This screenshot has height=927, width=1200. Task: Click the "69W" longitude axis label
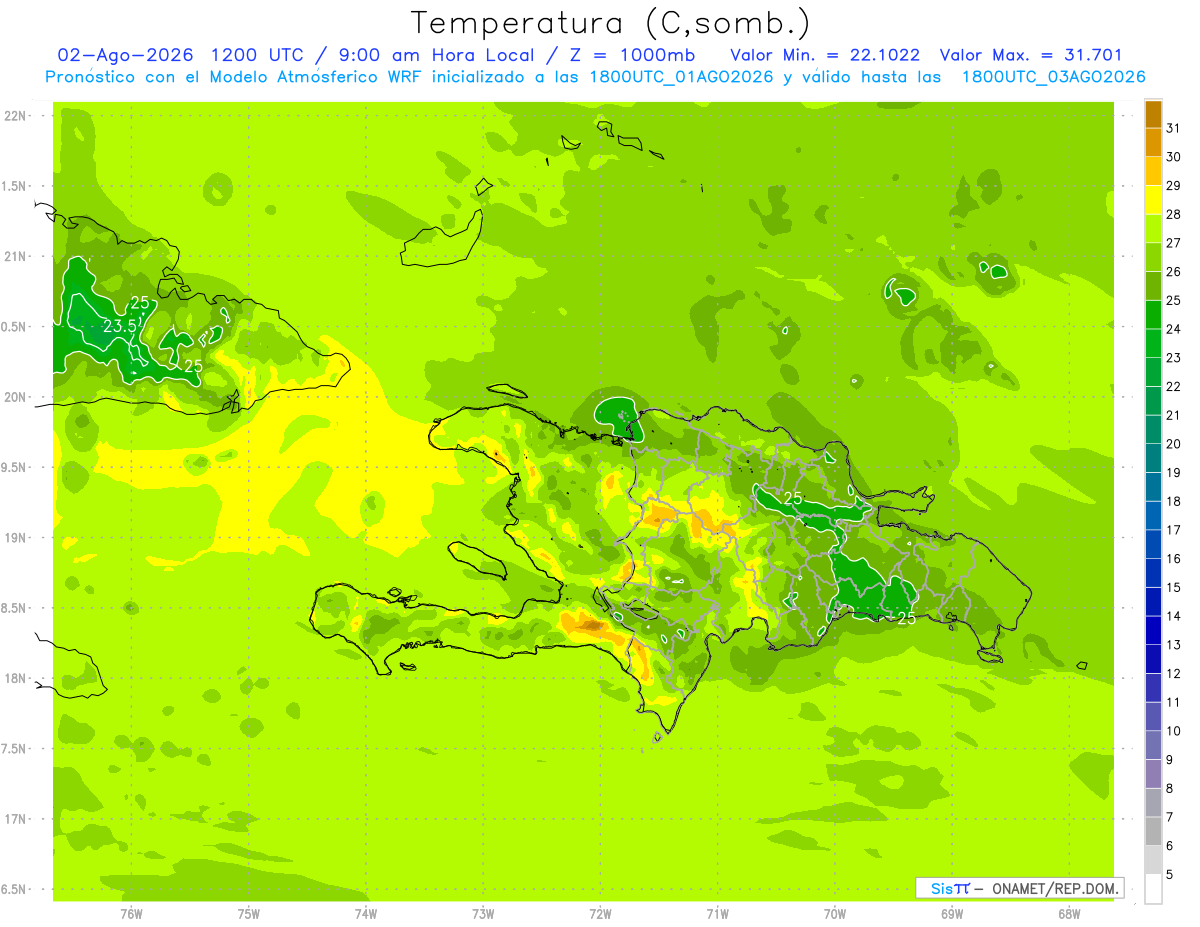(952, 913)
